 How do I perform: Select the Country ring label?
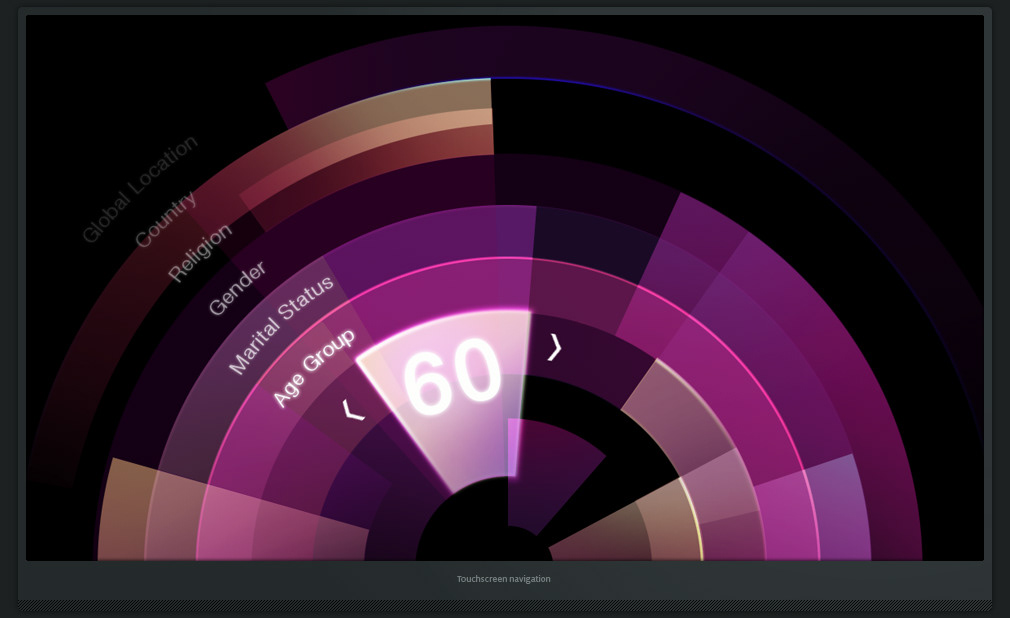pyautogui.click(x=165, y=219)
